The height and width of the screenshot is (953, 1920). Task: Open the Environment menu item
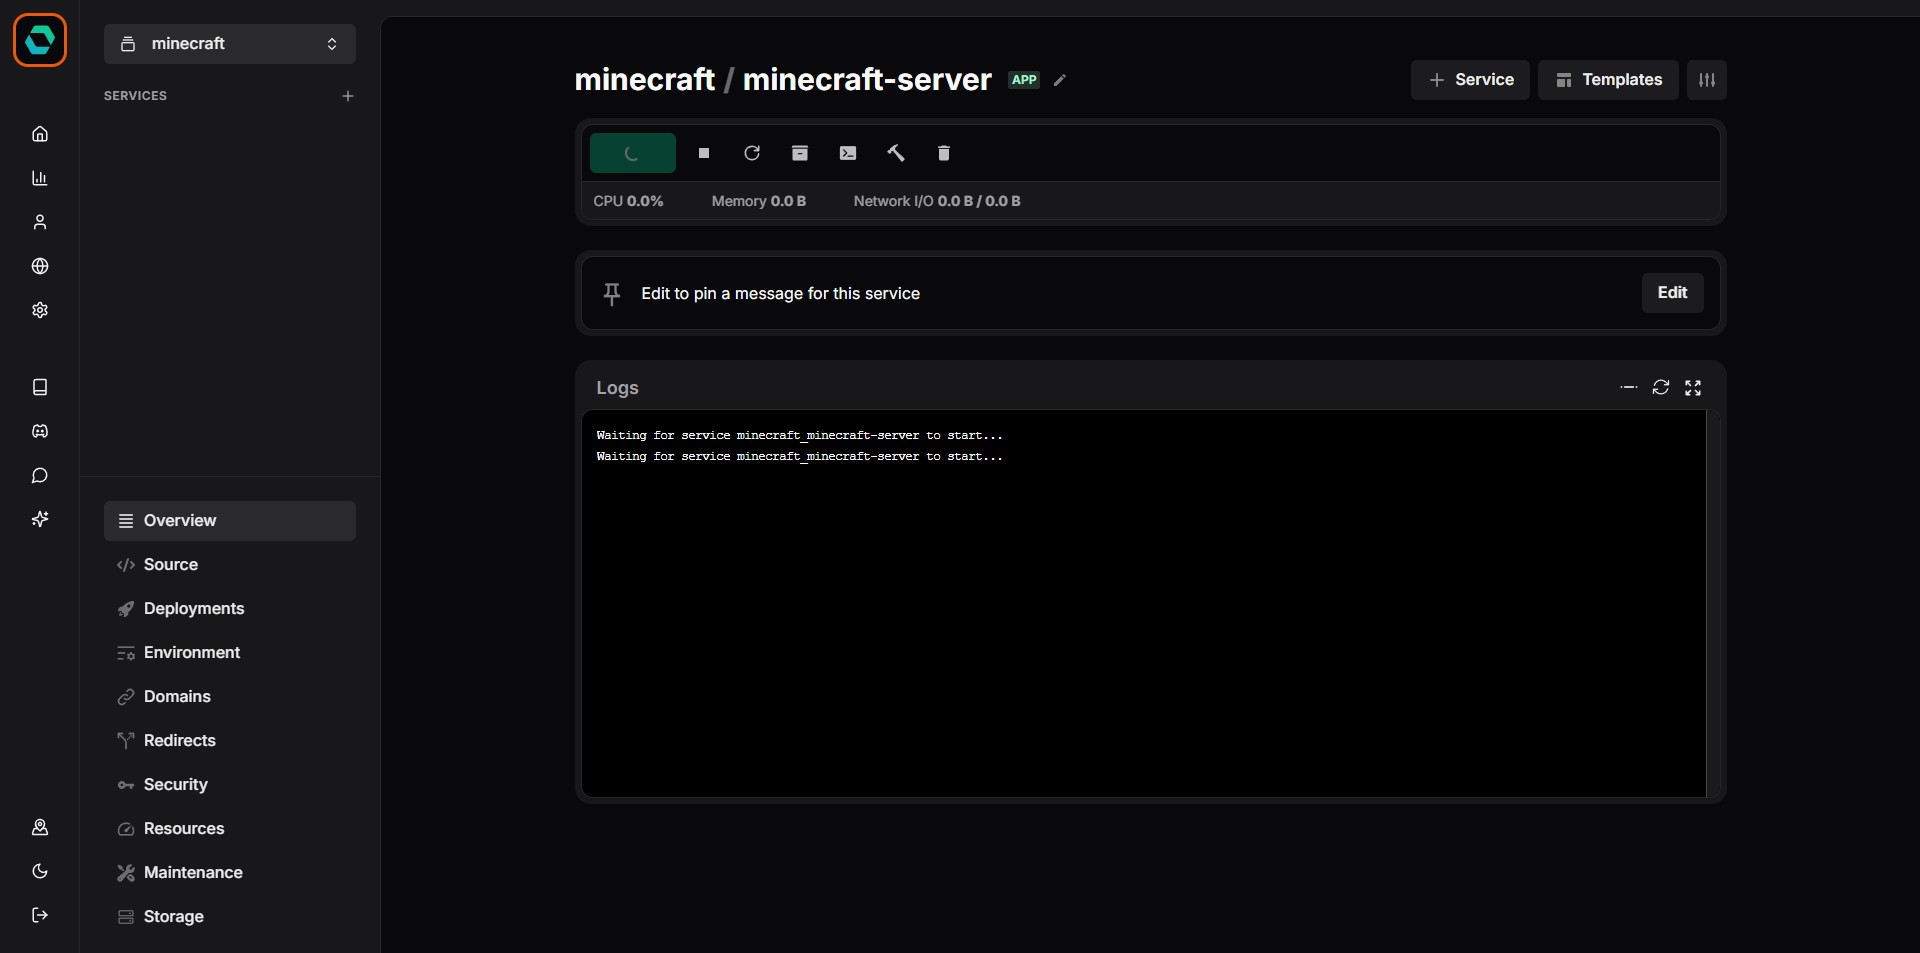230,653
